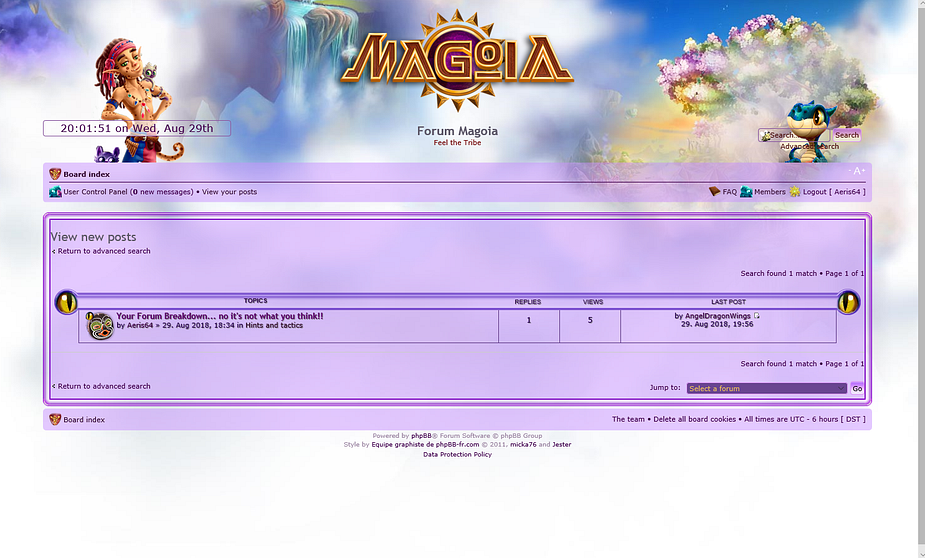Click the REPLIES column header
925x558 pixels.
527,302
